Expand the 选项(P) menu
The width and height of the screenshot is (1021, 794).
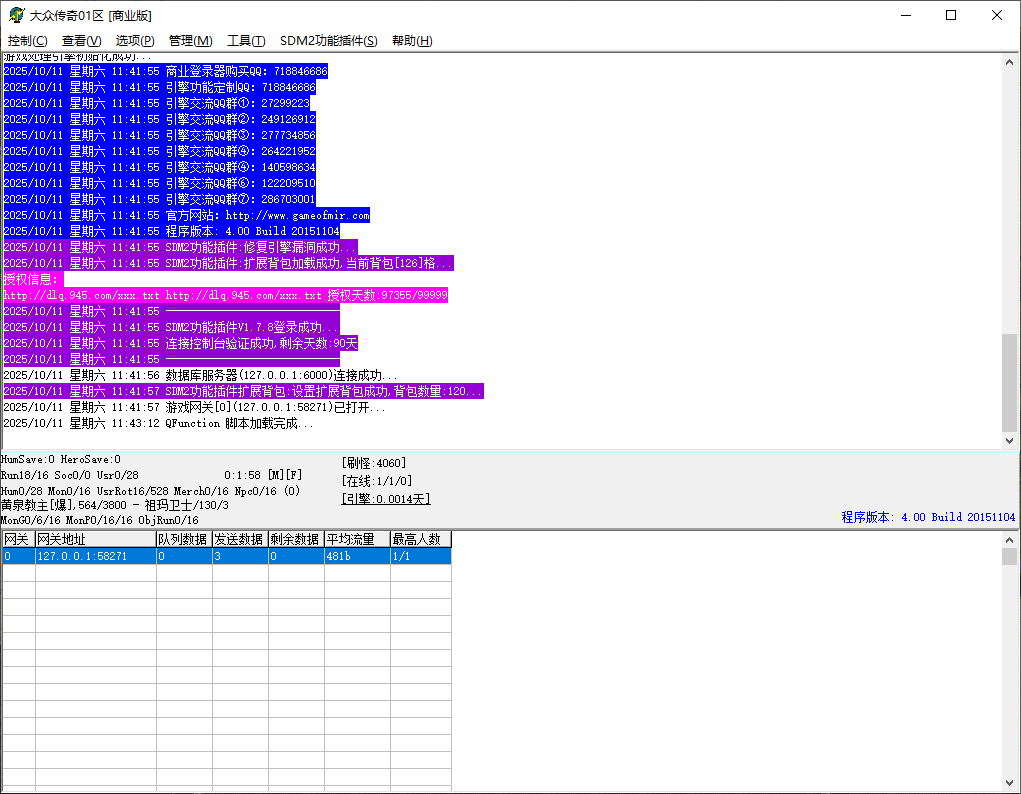point(135,41)
